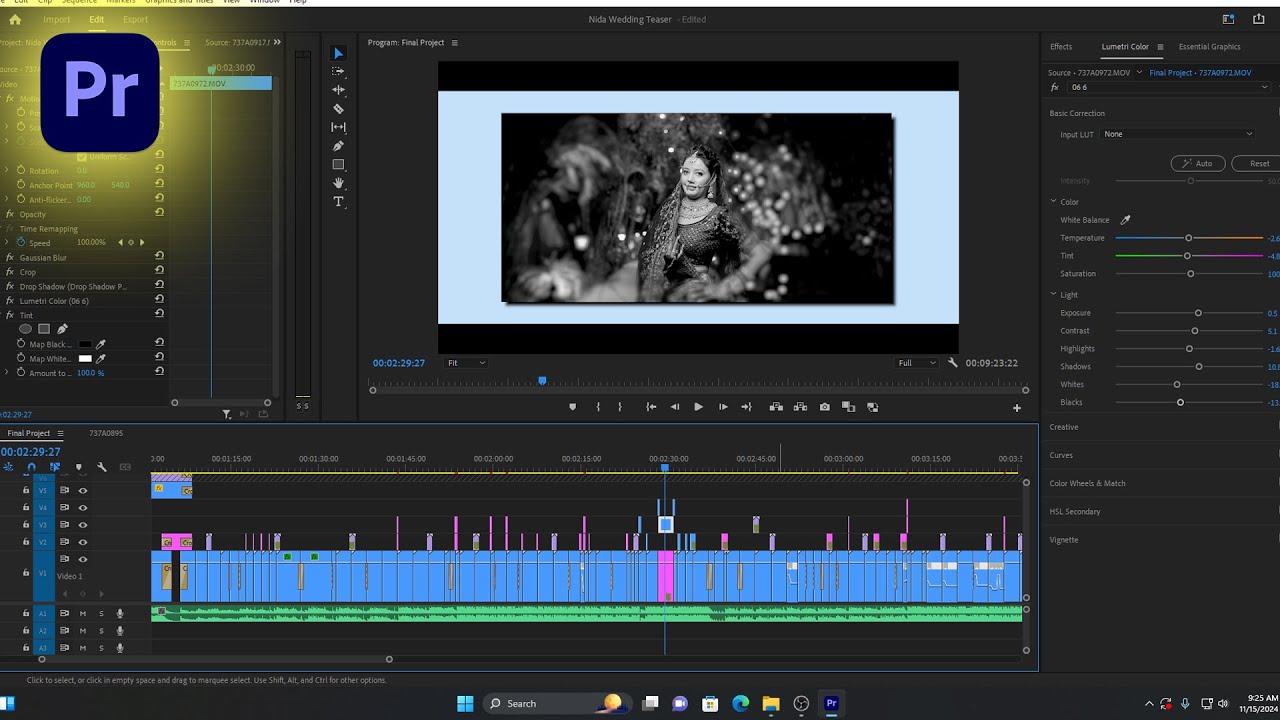
Task: Select the Pen tool in toolbar
Action: pos(338,146)
